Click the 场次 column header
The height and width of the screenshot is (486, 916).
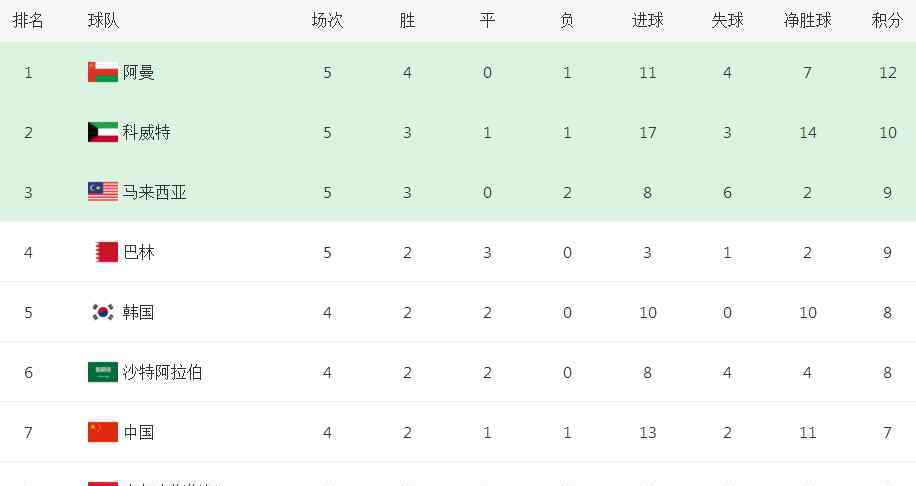[x=327, y=20]
